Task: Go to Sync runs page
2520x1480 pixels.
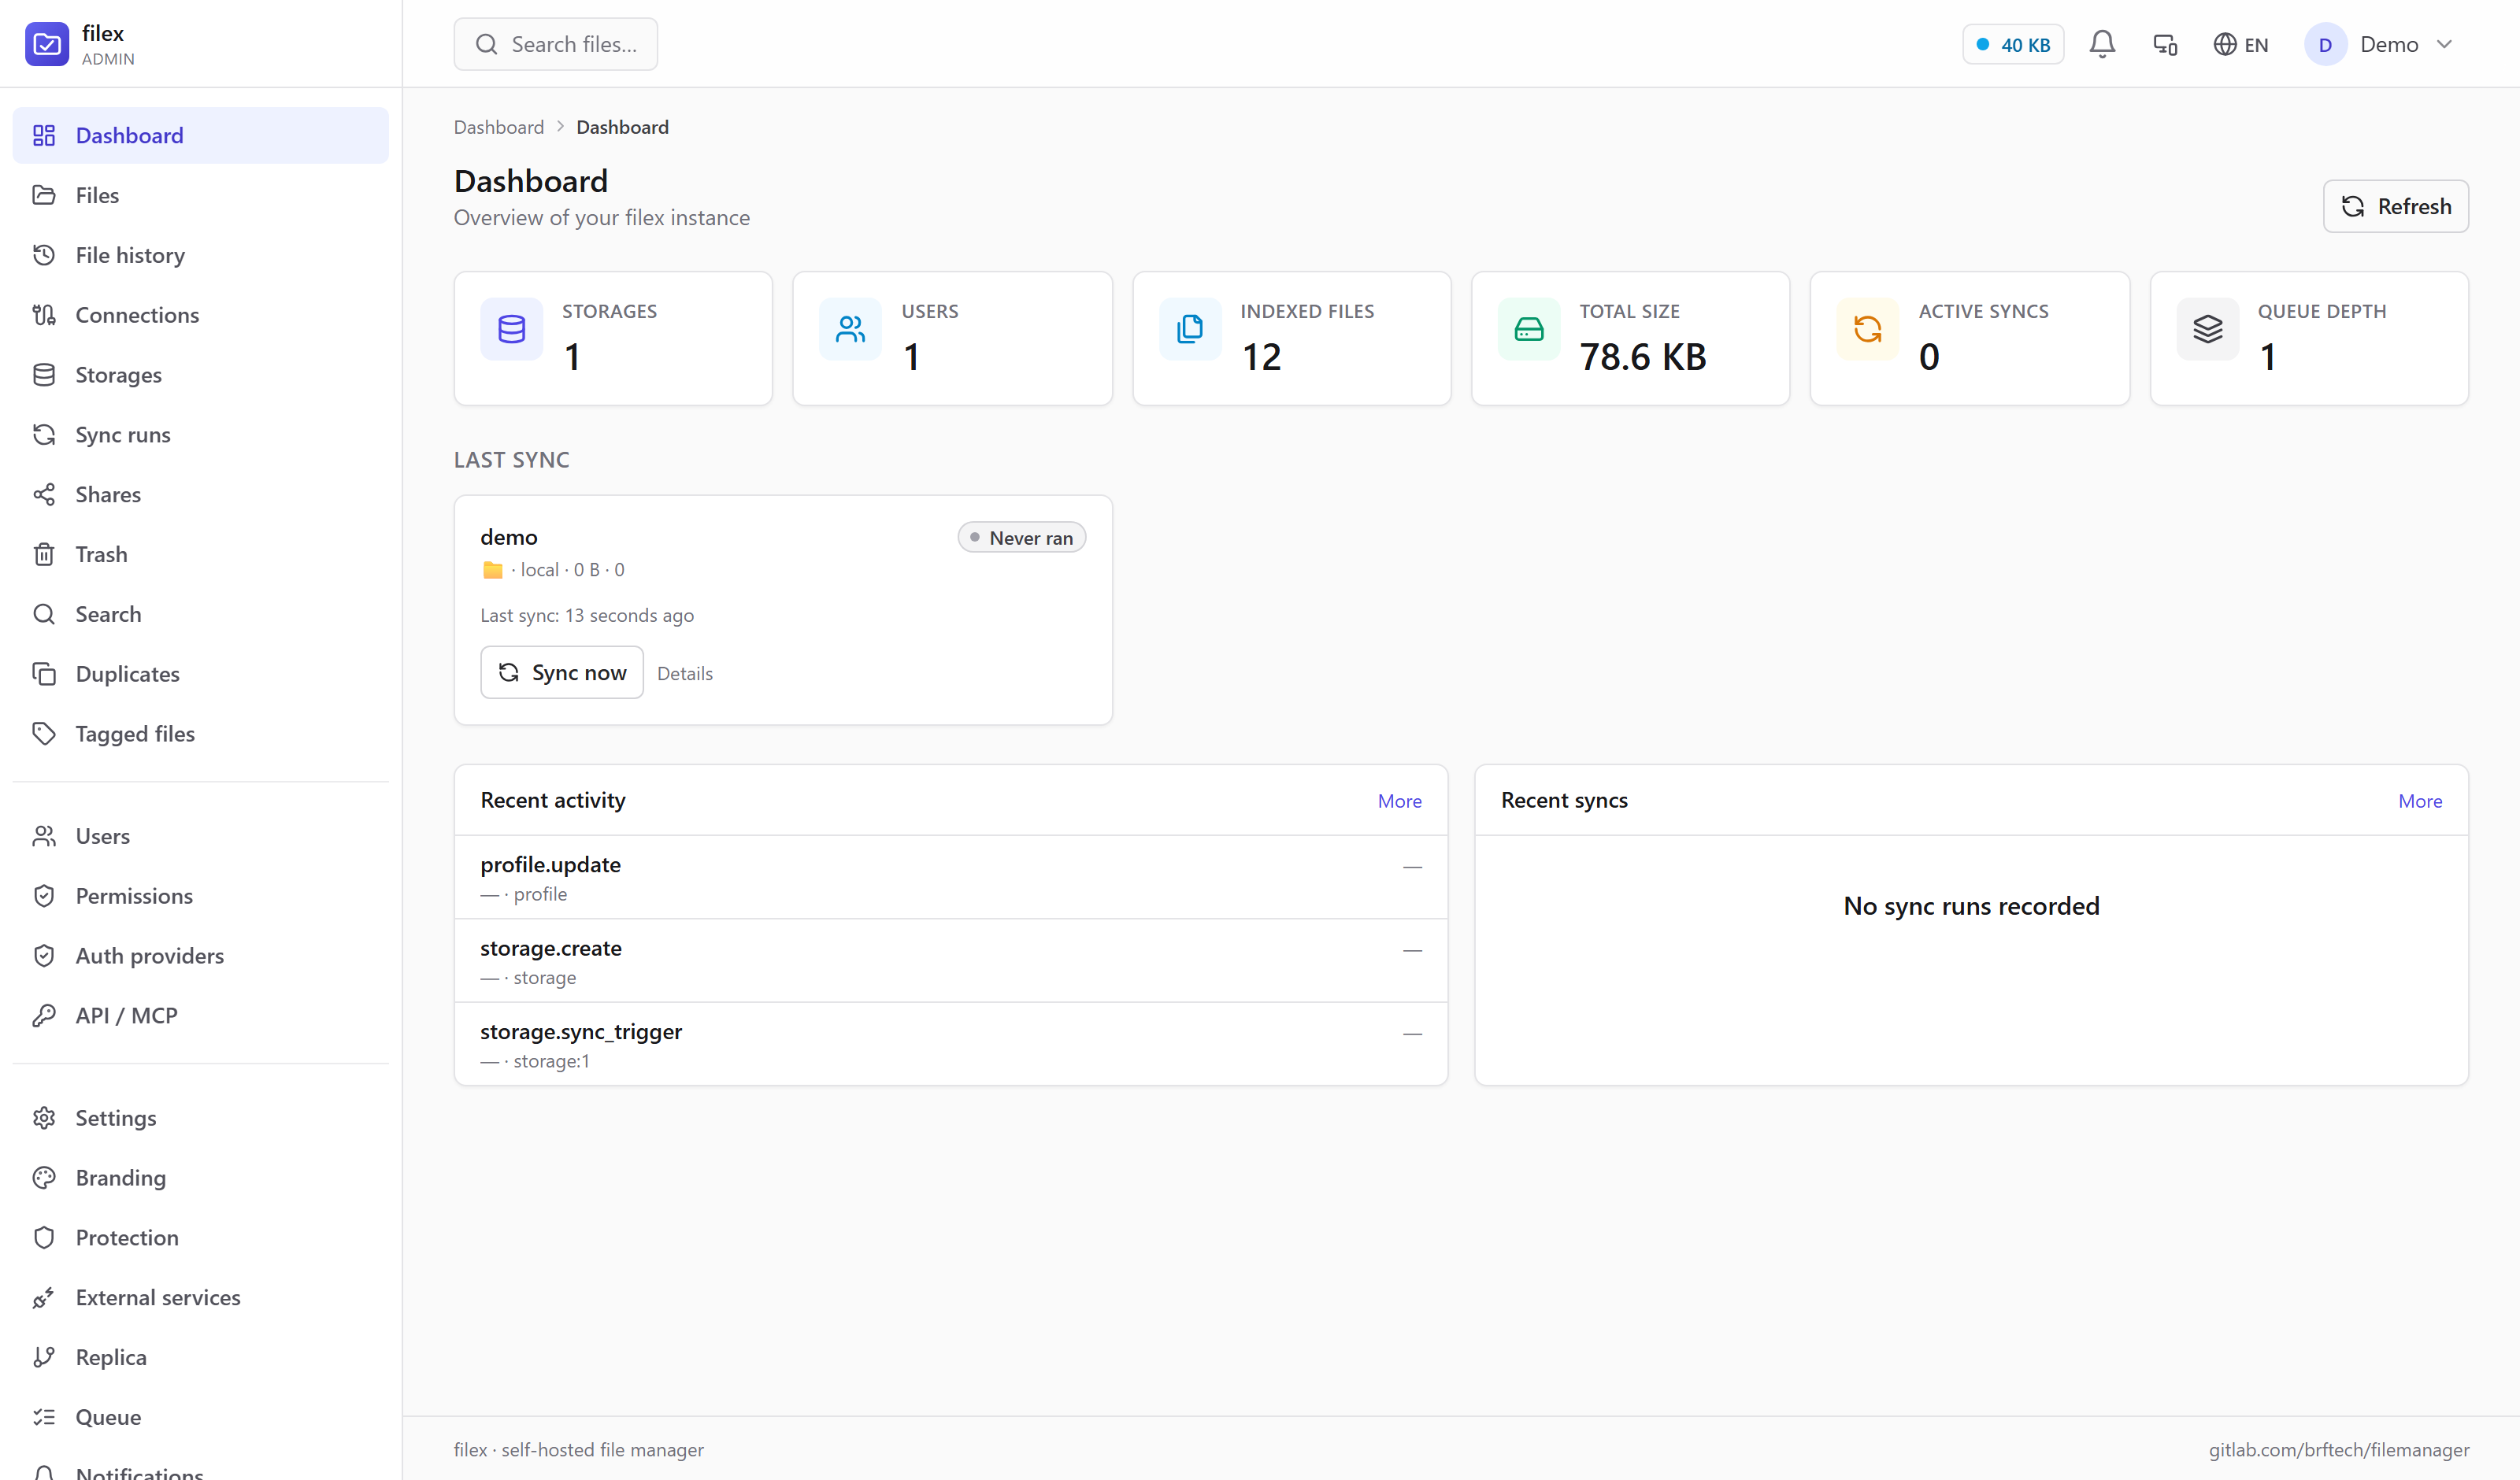Action: pos(201,435)
